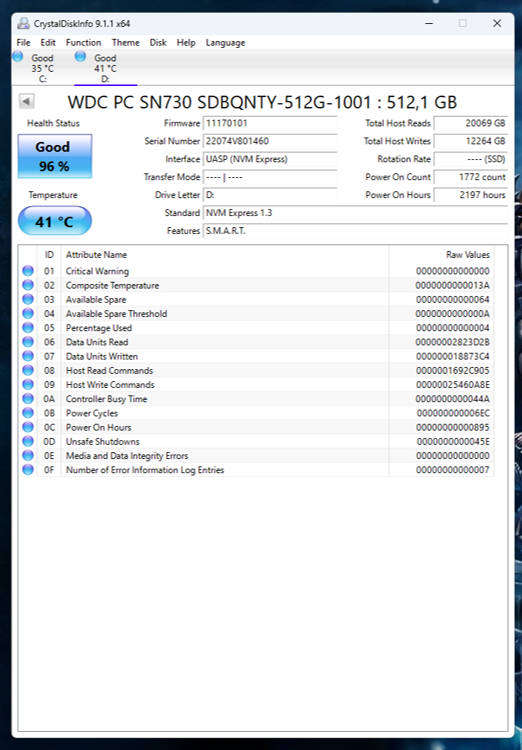This screenshot has width=522, height=750.
Task: Click the Interface field UASP (NVM Express)
Action: (270, 159)
